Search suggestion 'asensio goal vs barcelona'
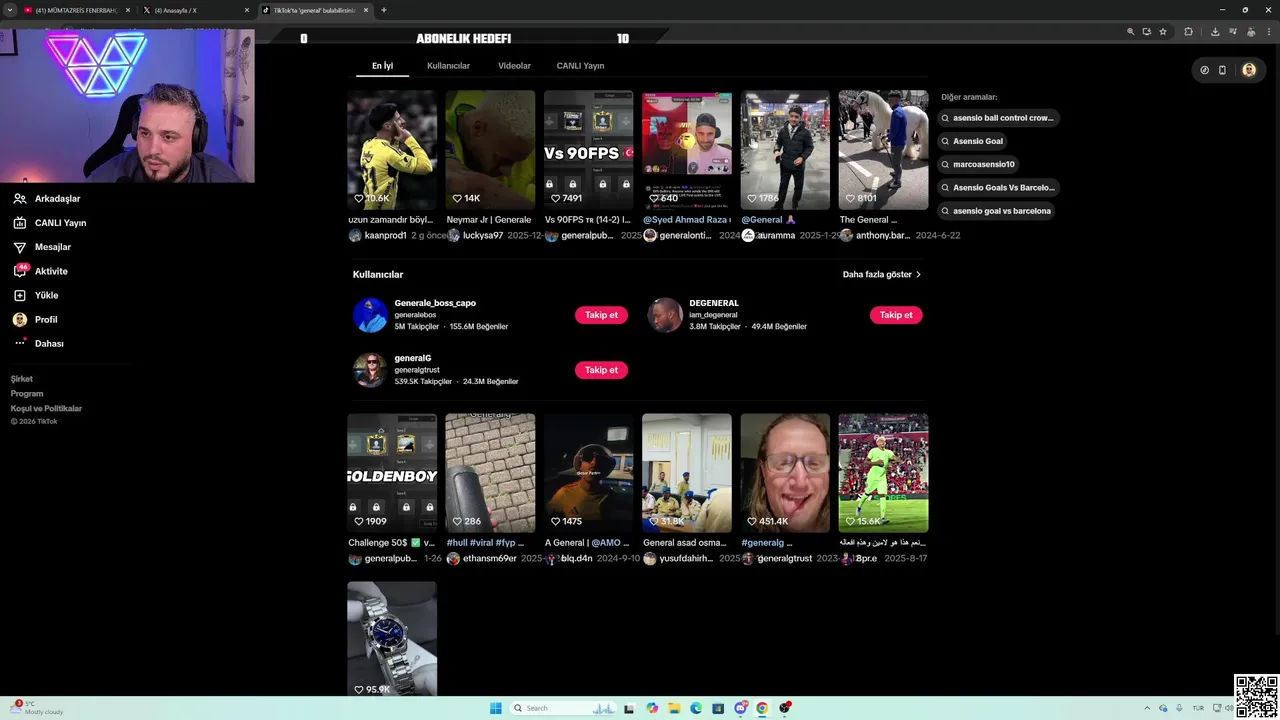 [996, 211]
